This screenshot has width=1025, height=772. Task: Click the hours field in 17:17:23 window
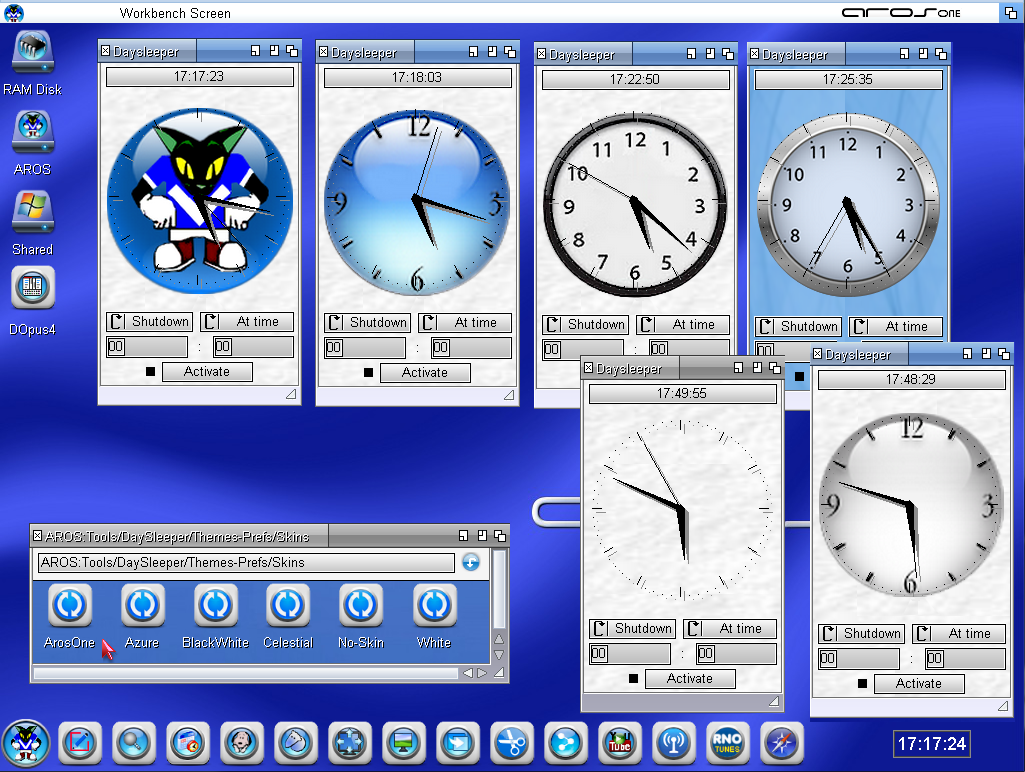(147, 347)
